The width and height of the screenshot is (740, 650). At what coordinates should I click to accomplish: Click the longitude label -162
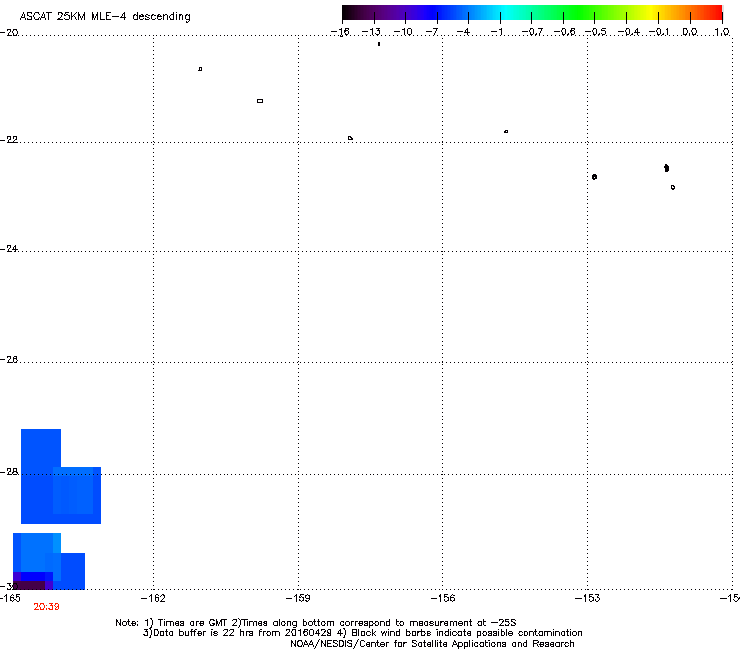[153, 598]
